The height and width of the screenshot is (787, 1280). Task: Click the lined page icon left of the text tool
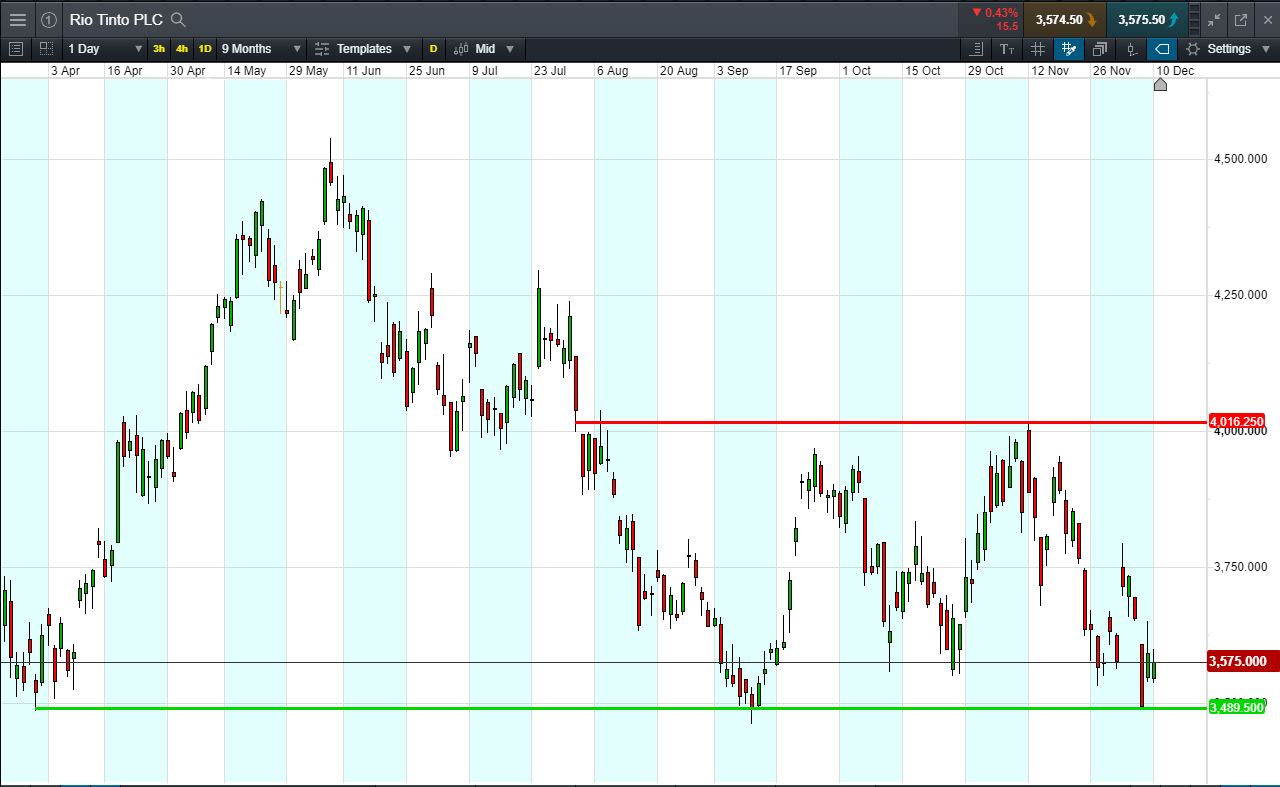(977, 49)
